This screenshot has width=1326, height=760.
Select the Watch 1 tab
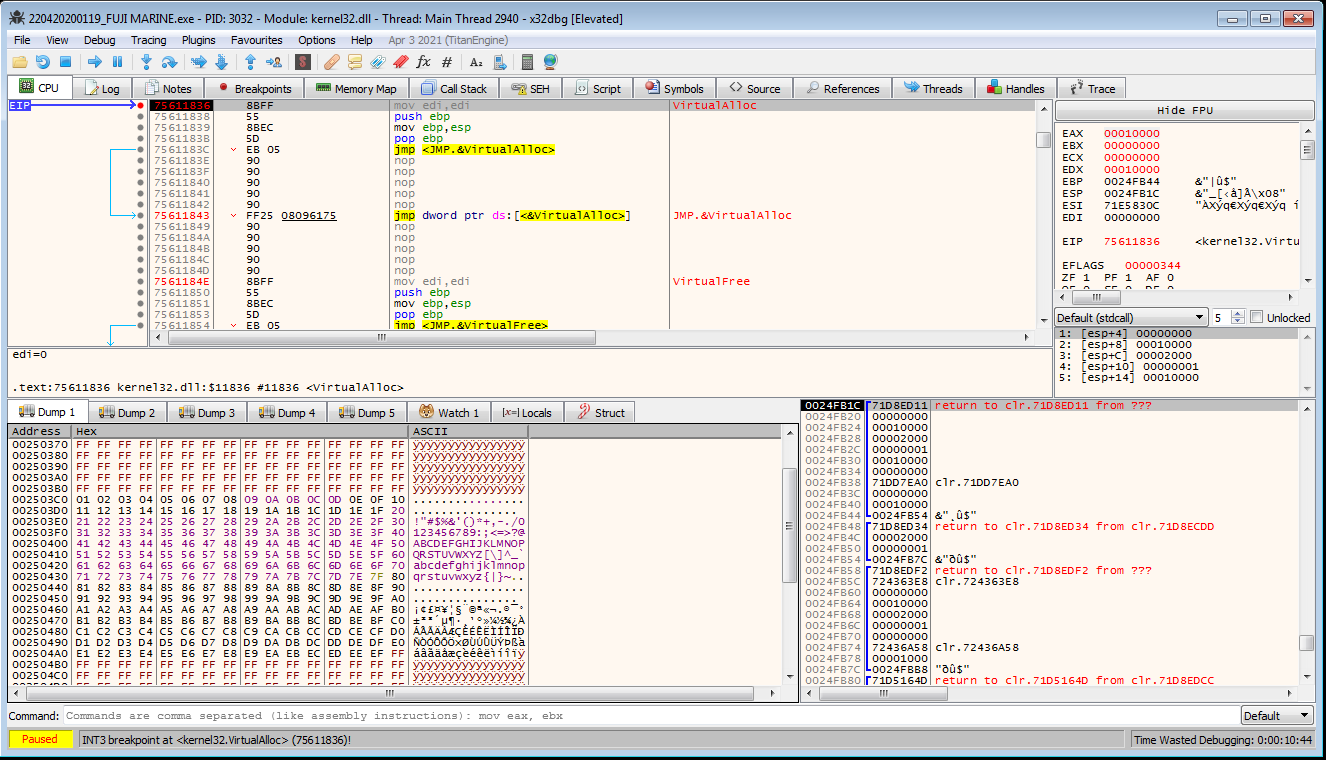coord(450,412)
